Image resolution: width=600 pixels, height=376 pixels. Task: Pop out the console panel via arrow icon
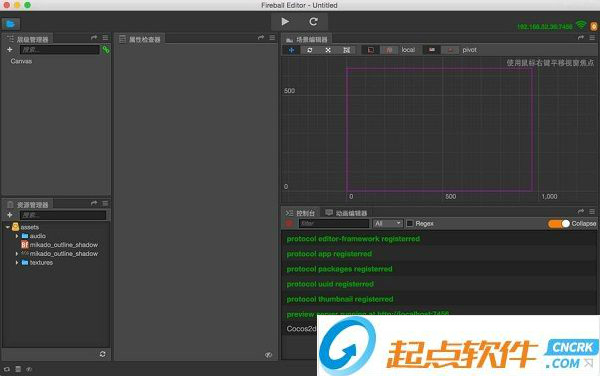click(x=581, y=212)
